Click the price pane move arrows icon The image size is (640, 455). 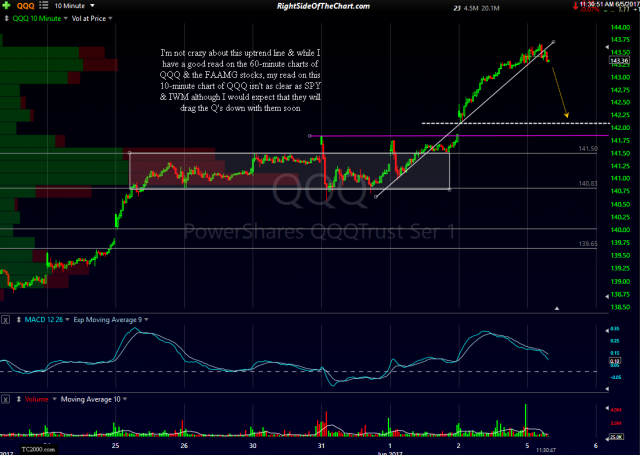pos(7,18)
